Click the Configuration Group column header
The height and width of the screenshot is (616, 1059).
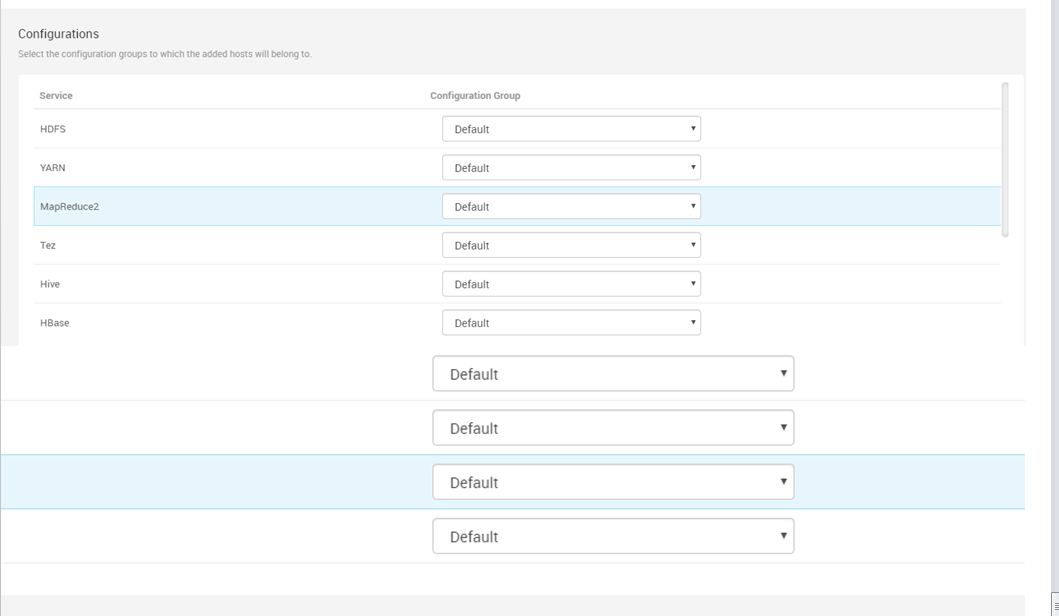pos(475,96)
